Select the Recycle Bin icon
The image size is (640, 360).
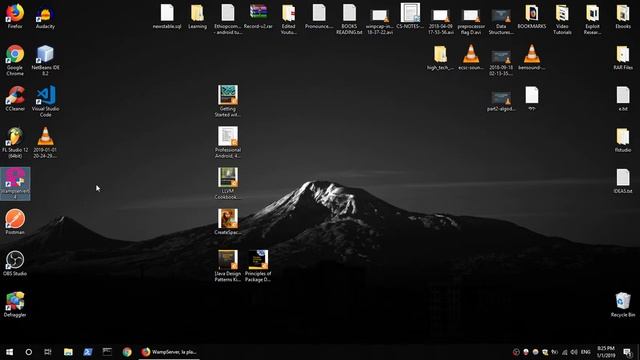pos(623,304)
